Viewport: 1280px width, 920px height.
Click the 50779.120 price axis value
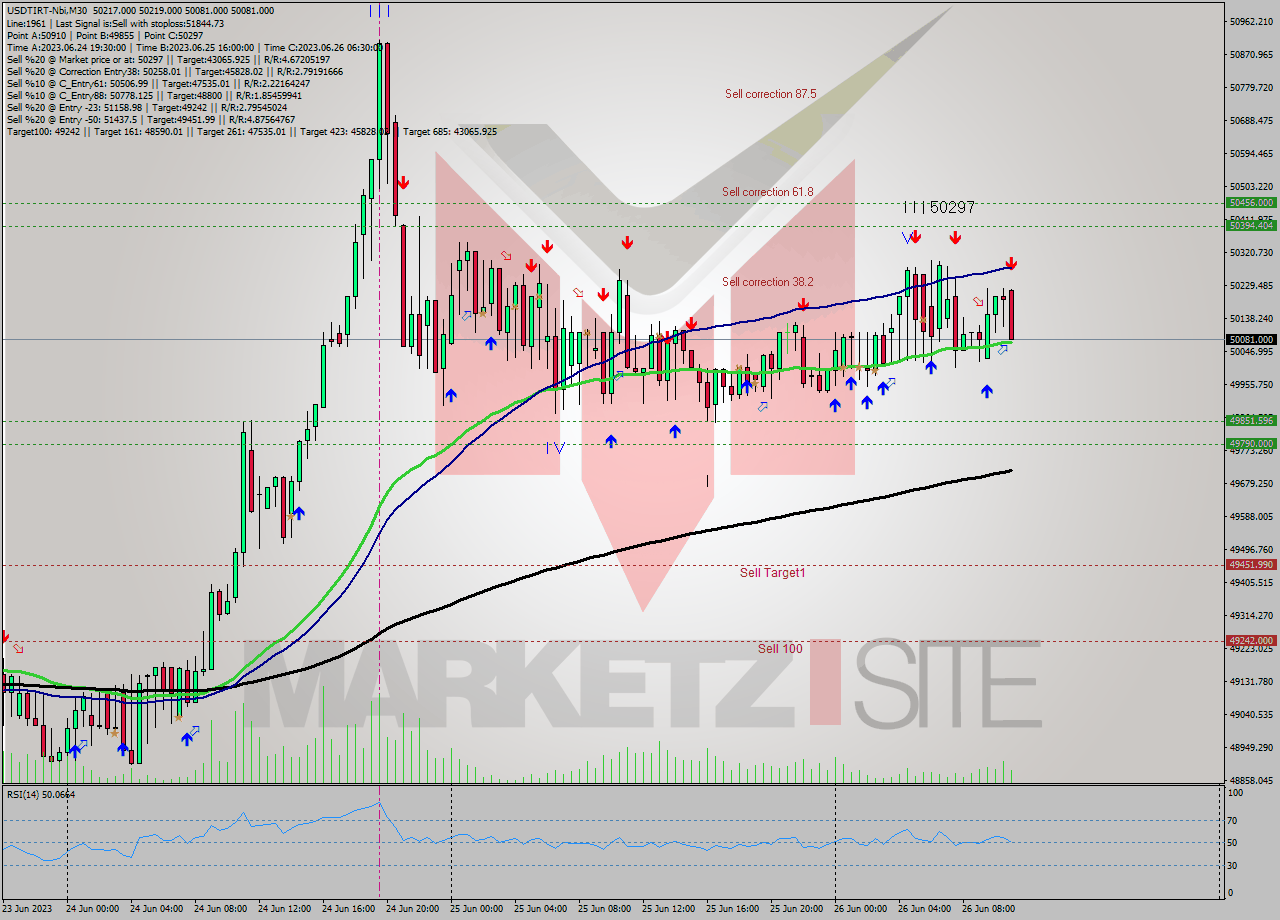(1251, 87)
